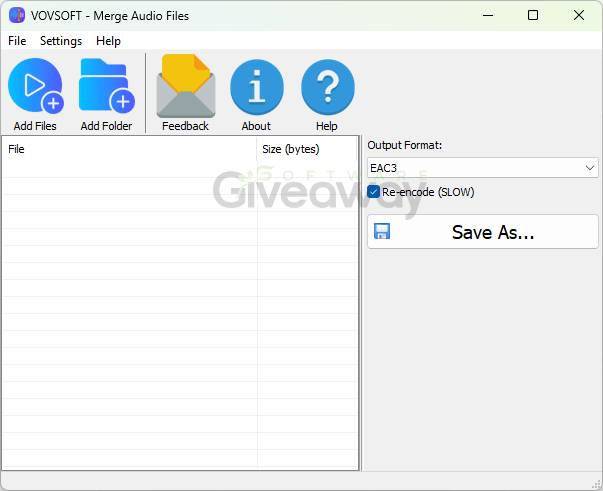Click the File column header
603x491 pixels.
coord(130,149)
